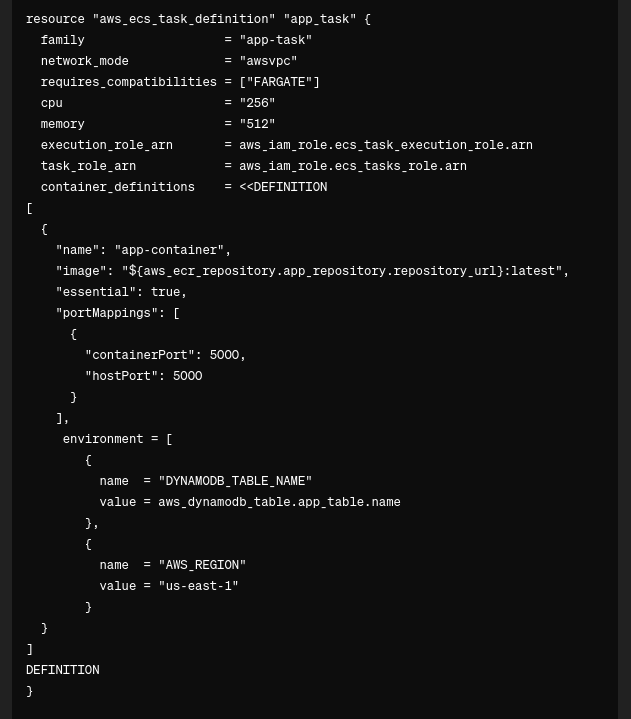Click the "aws_ecs_task_definition" resource type string
The image size is (631, 719).
(184, 19)
